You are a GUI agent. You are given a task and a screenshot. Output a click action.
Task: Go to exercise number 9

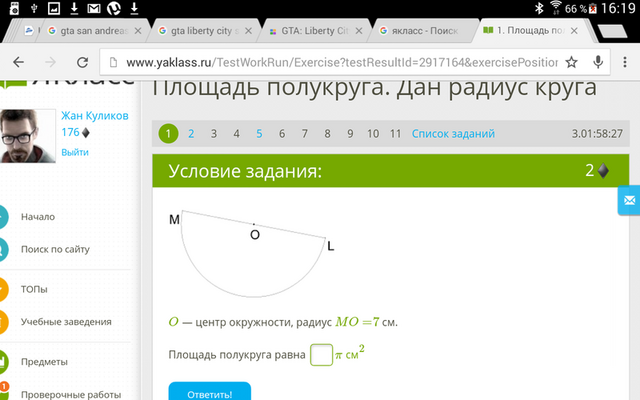pyautogui.click(x=350, y=134)
